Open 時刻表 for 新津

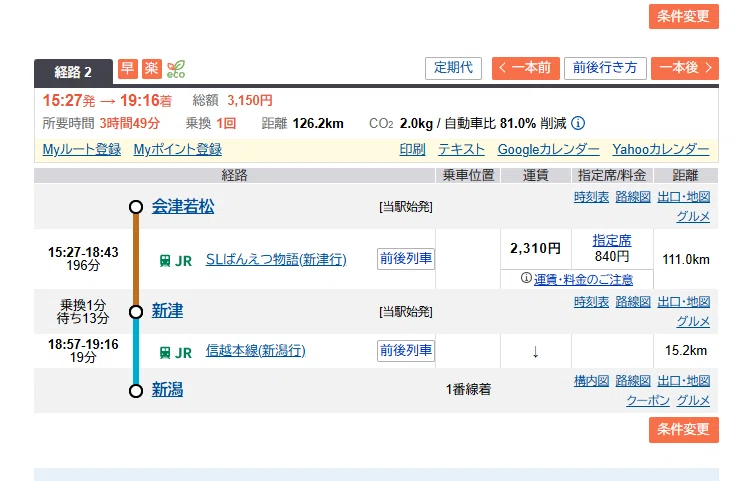[x=591, y=302]
